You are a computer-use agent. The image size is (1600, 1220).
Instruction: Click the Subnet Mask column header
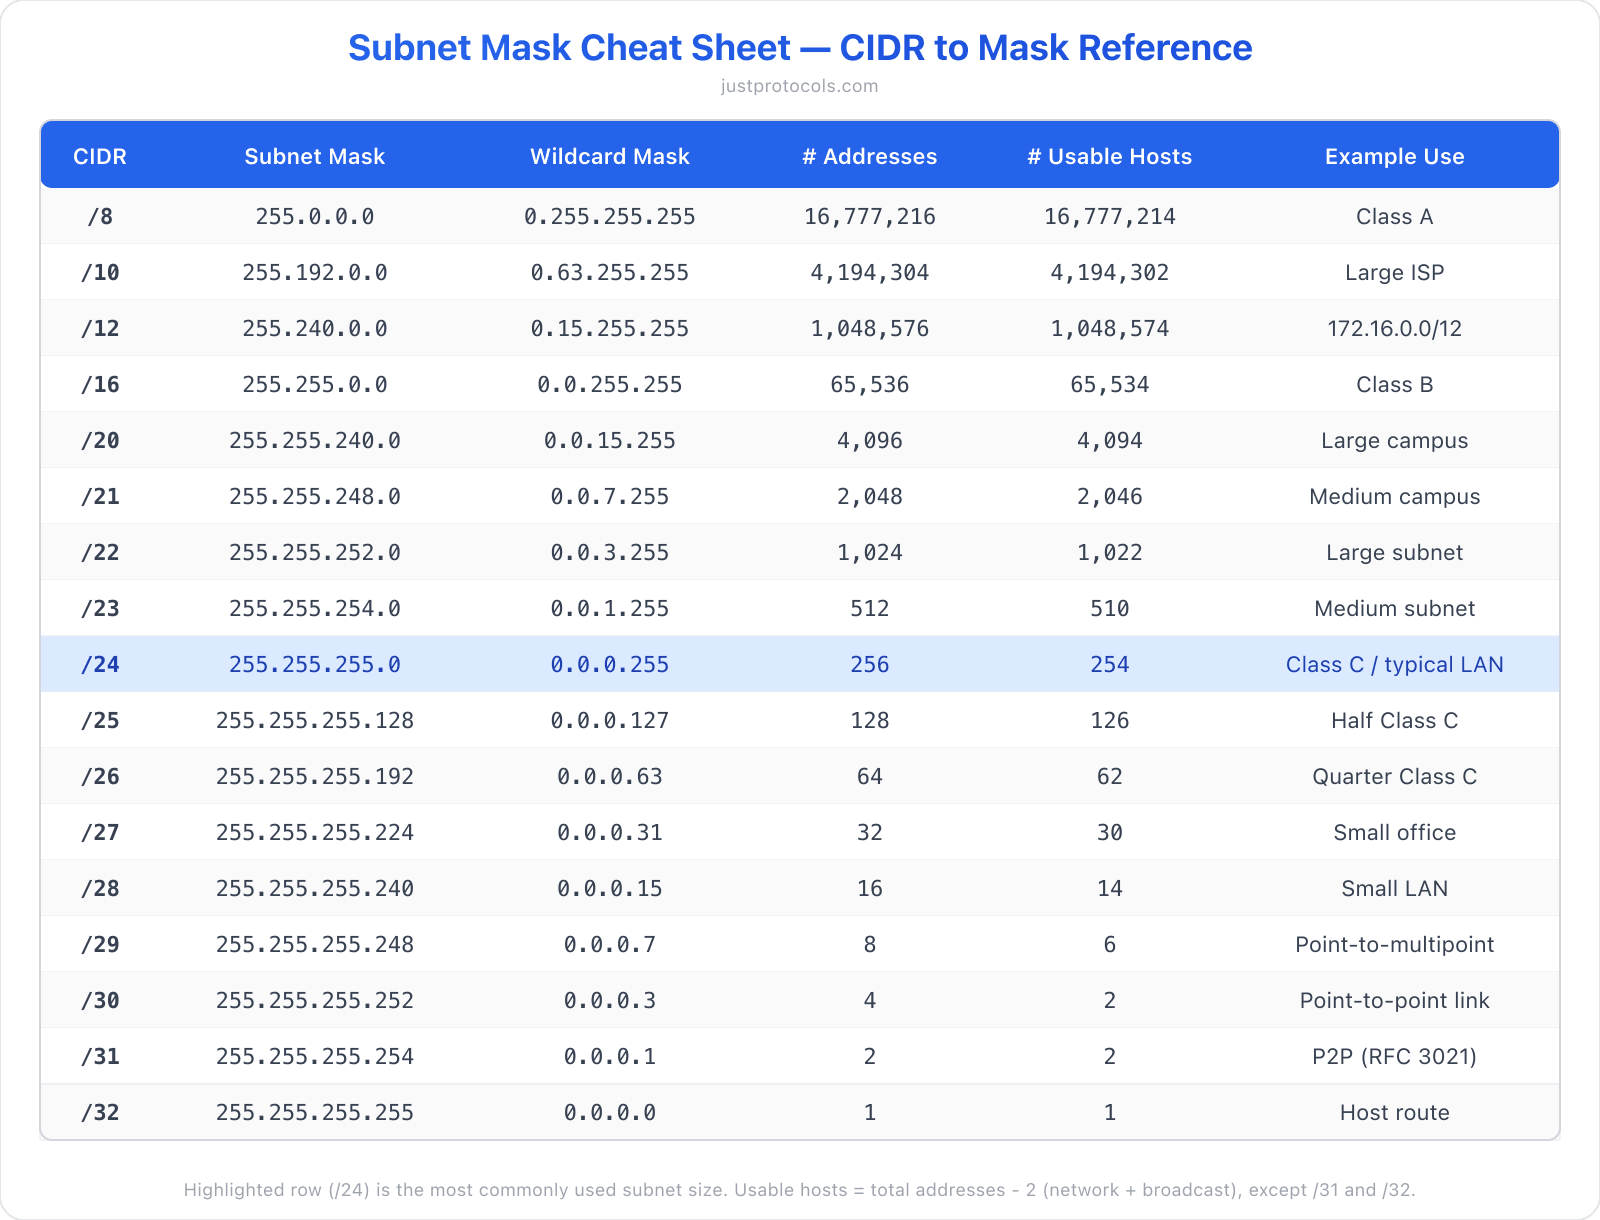[314, 156]
